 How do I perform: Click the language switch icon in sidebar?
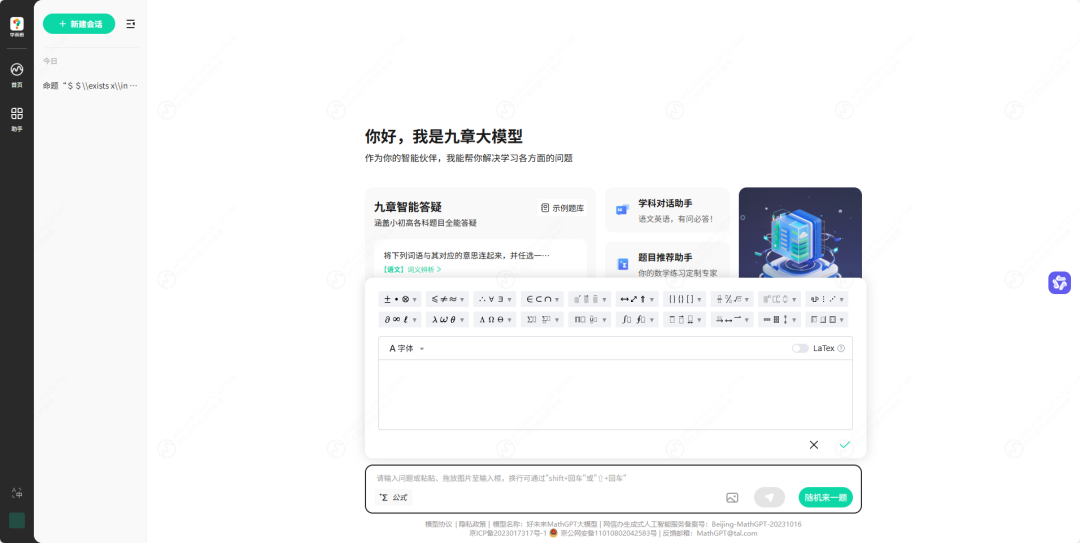coord(17,493)
